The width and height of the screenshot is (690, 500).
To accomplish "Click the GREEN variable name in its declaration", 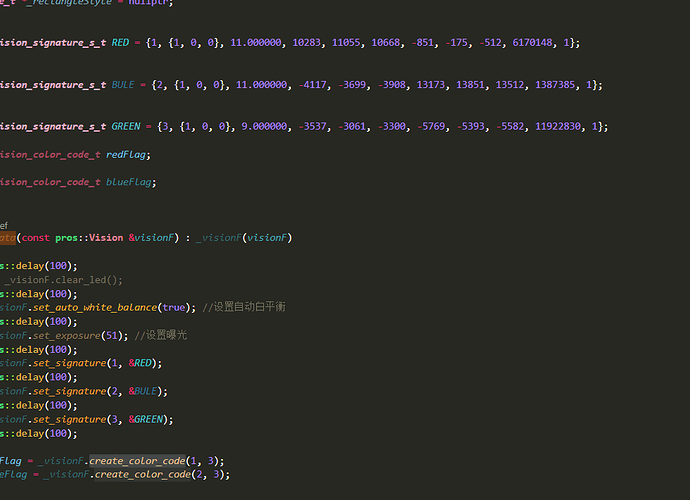I will [x=126, y=127].
